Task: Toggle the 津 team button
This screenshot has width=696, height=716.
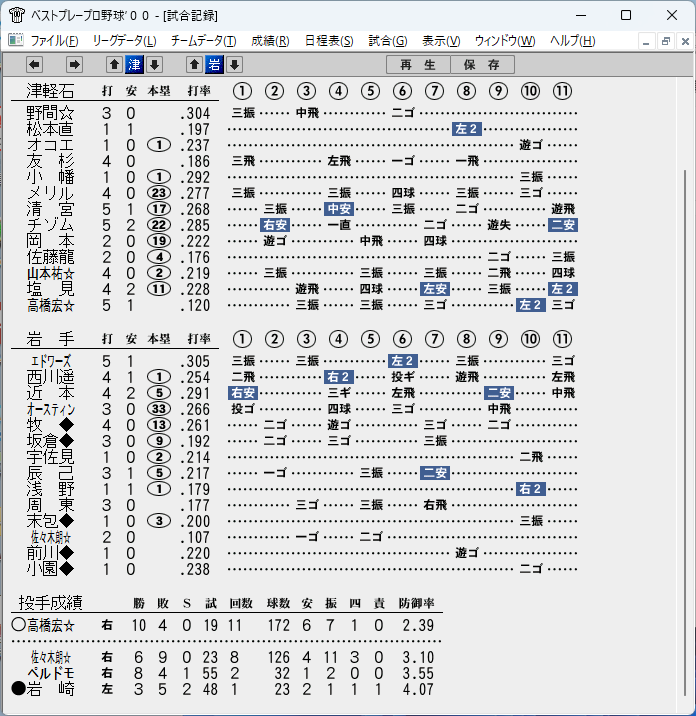Action: click(134, 64)
